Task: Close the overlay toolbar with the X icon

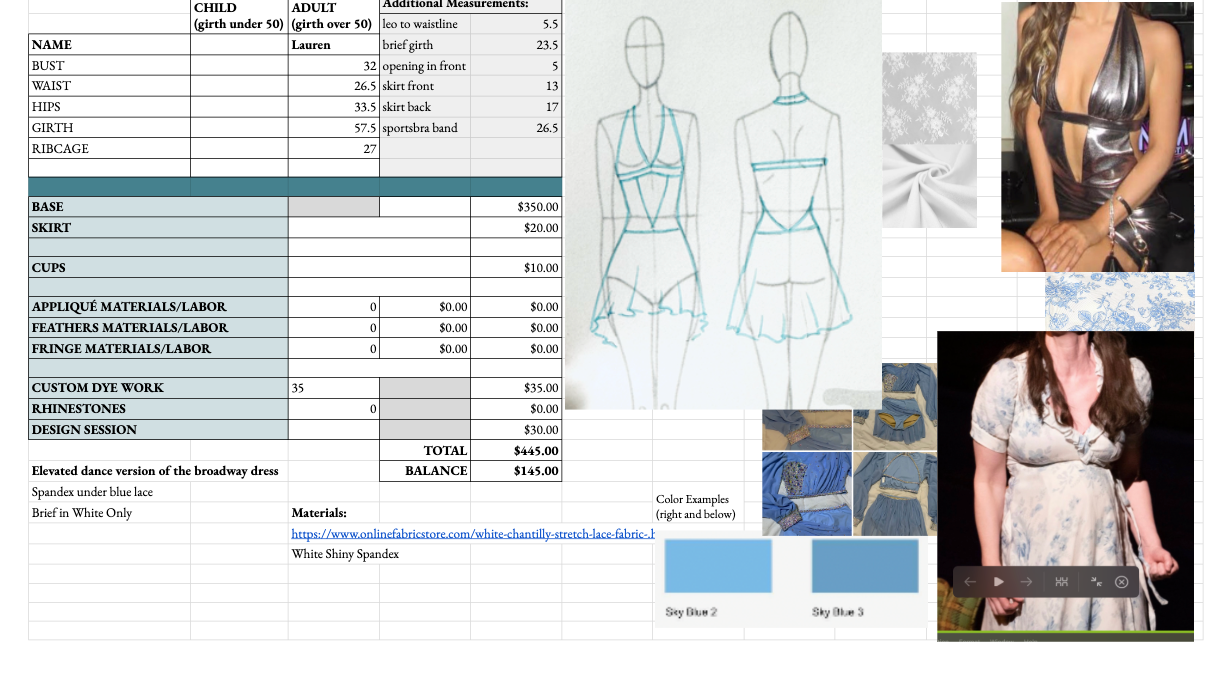Action: click(x=1121, y=582)
